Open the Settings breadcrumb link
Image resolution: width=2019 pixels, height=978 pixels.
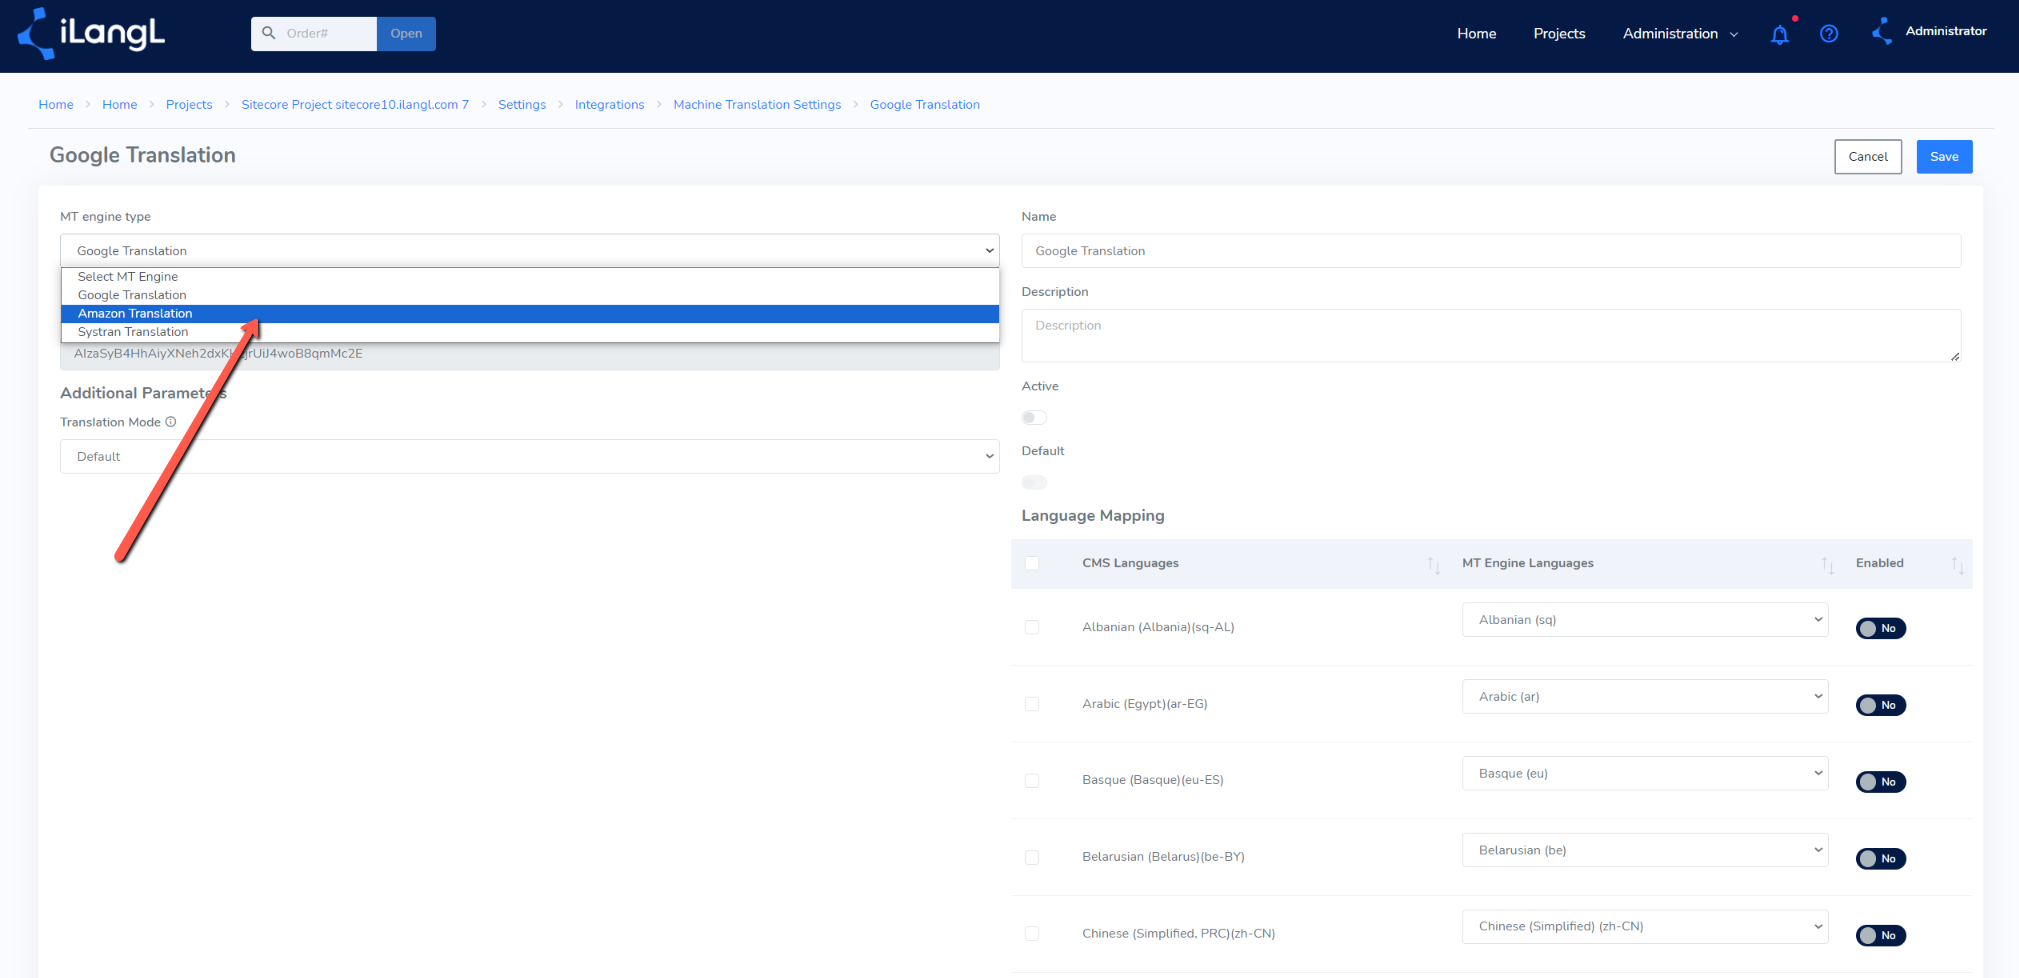click(x=522, y=105)
